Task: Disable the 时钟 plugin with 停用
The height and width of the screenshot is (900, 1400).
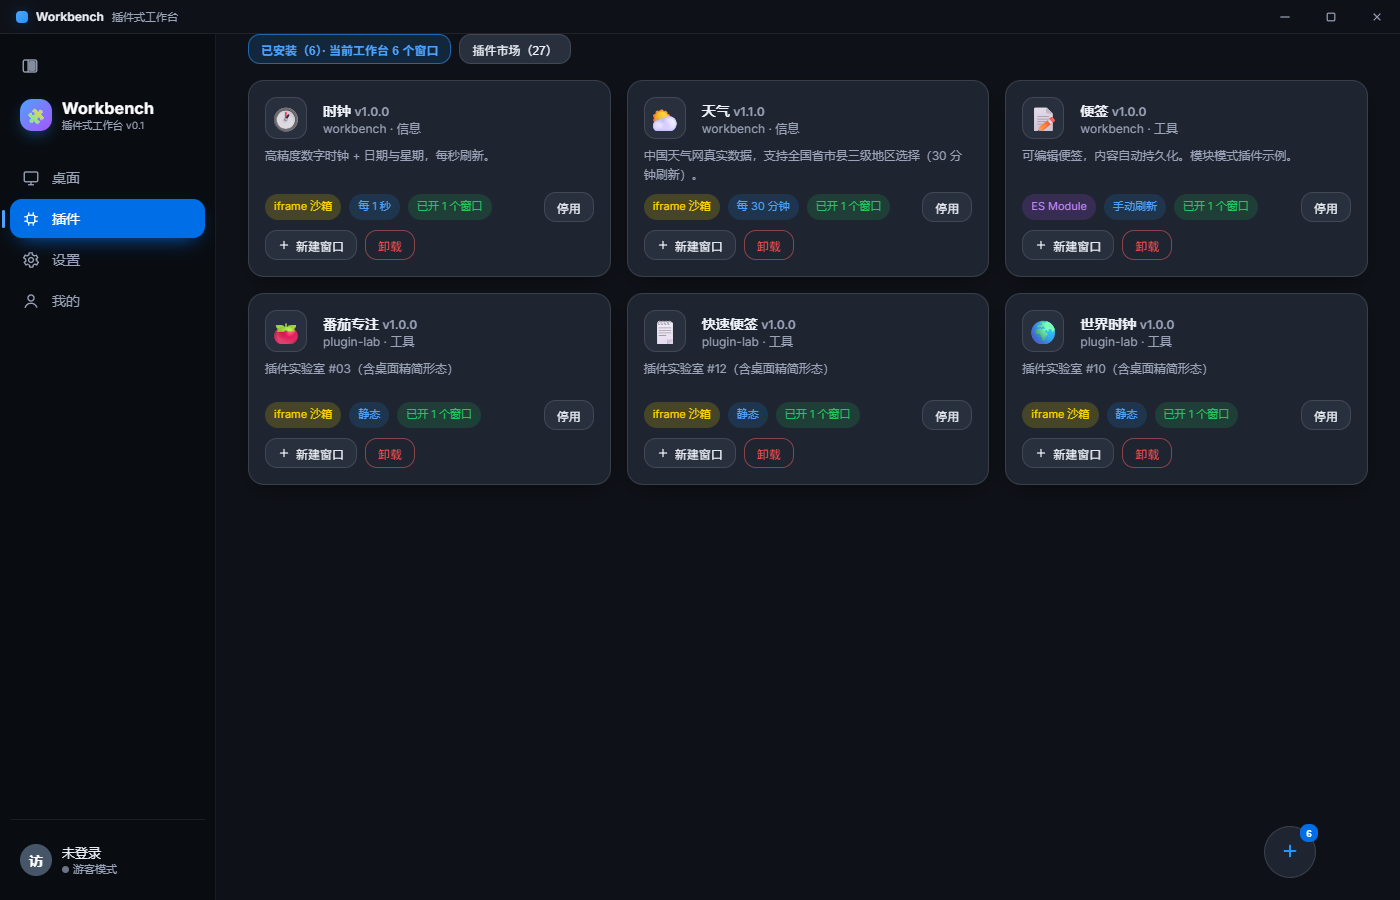Action: coord(569,208)
